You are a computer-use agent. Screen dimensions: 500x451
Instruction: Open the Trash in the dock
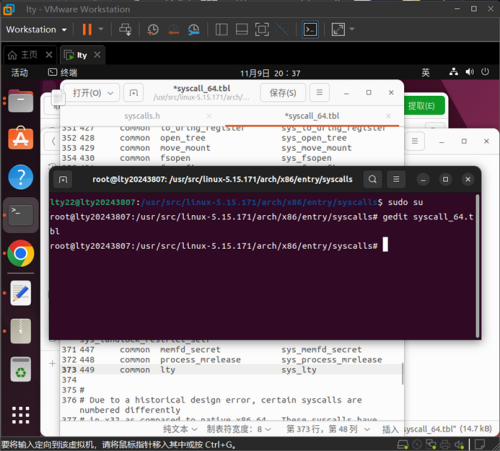[x=21, y=369]
